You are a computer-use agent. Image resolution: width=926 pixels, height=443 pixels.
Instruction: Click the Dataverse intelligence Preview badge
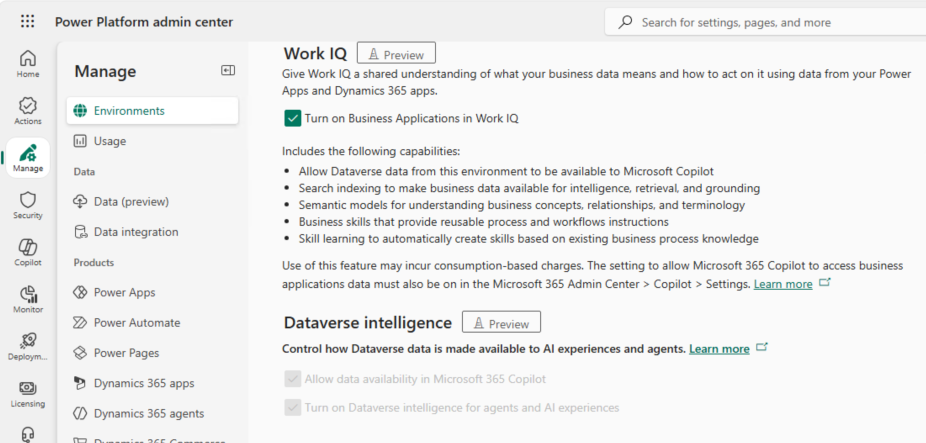click(501, 323)
